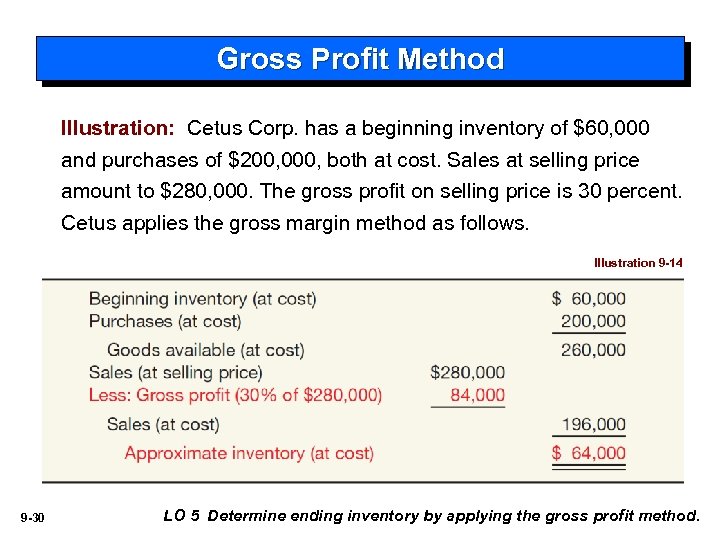Click the "Beginning inventory (at cost)" row label

coord(202,299)
